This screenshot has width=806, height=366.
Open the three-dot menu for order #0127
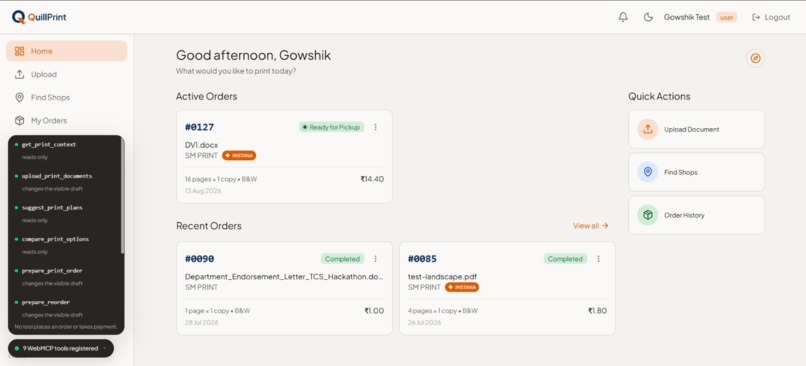tap(375, 127)
